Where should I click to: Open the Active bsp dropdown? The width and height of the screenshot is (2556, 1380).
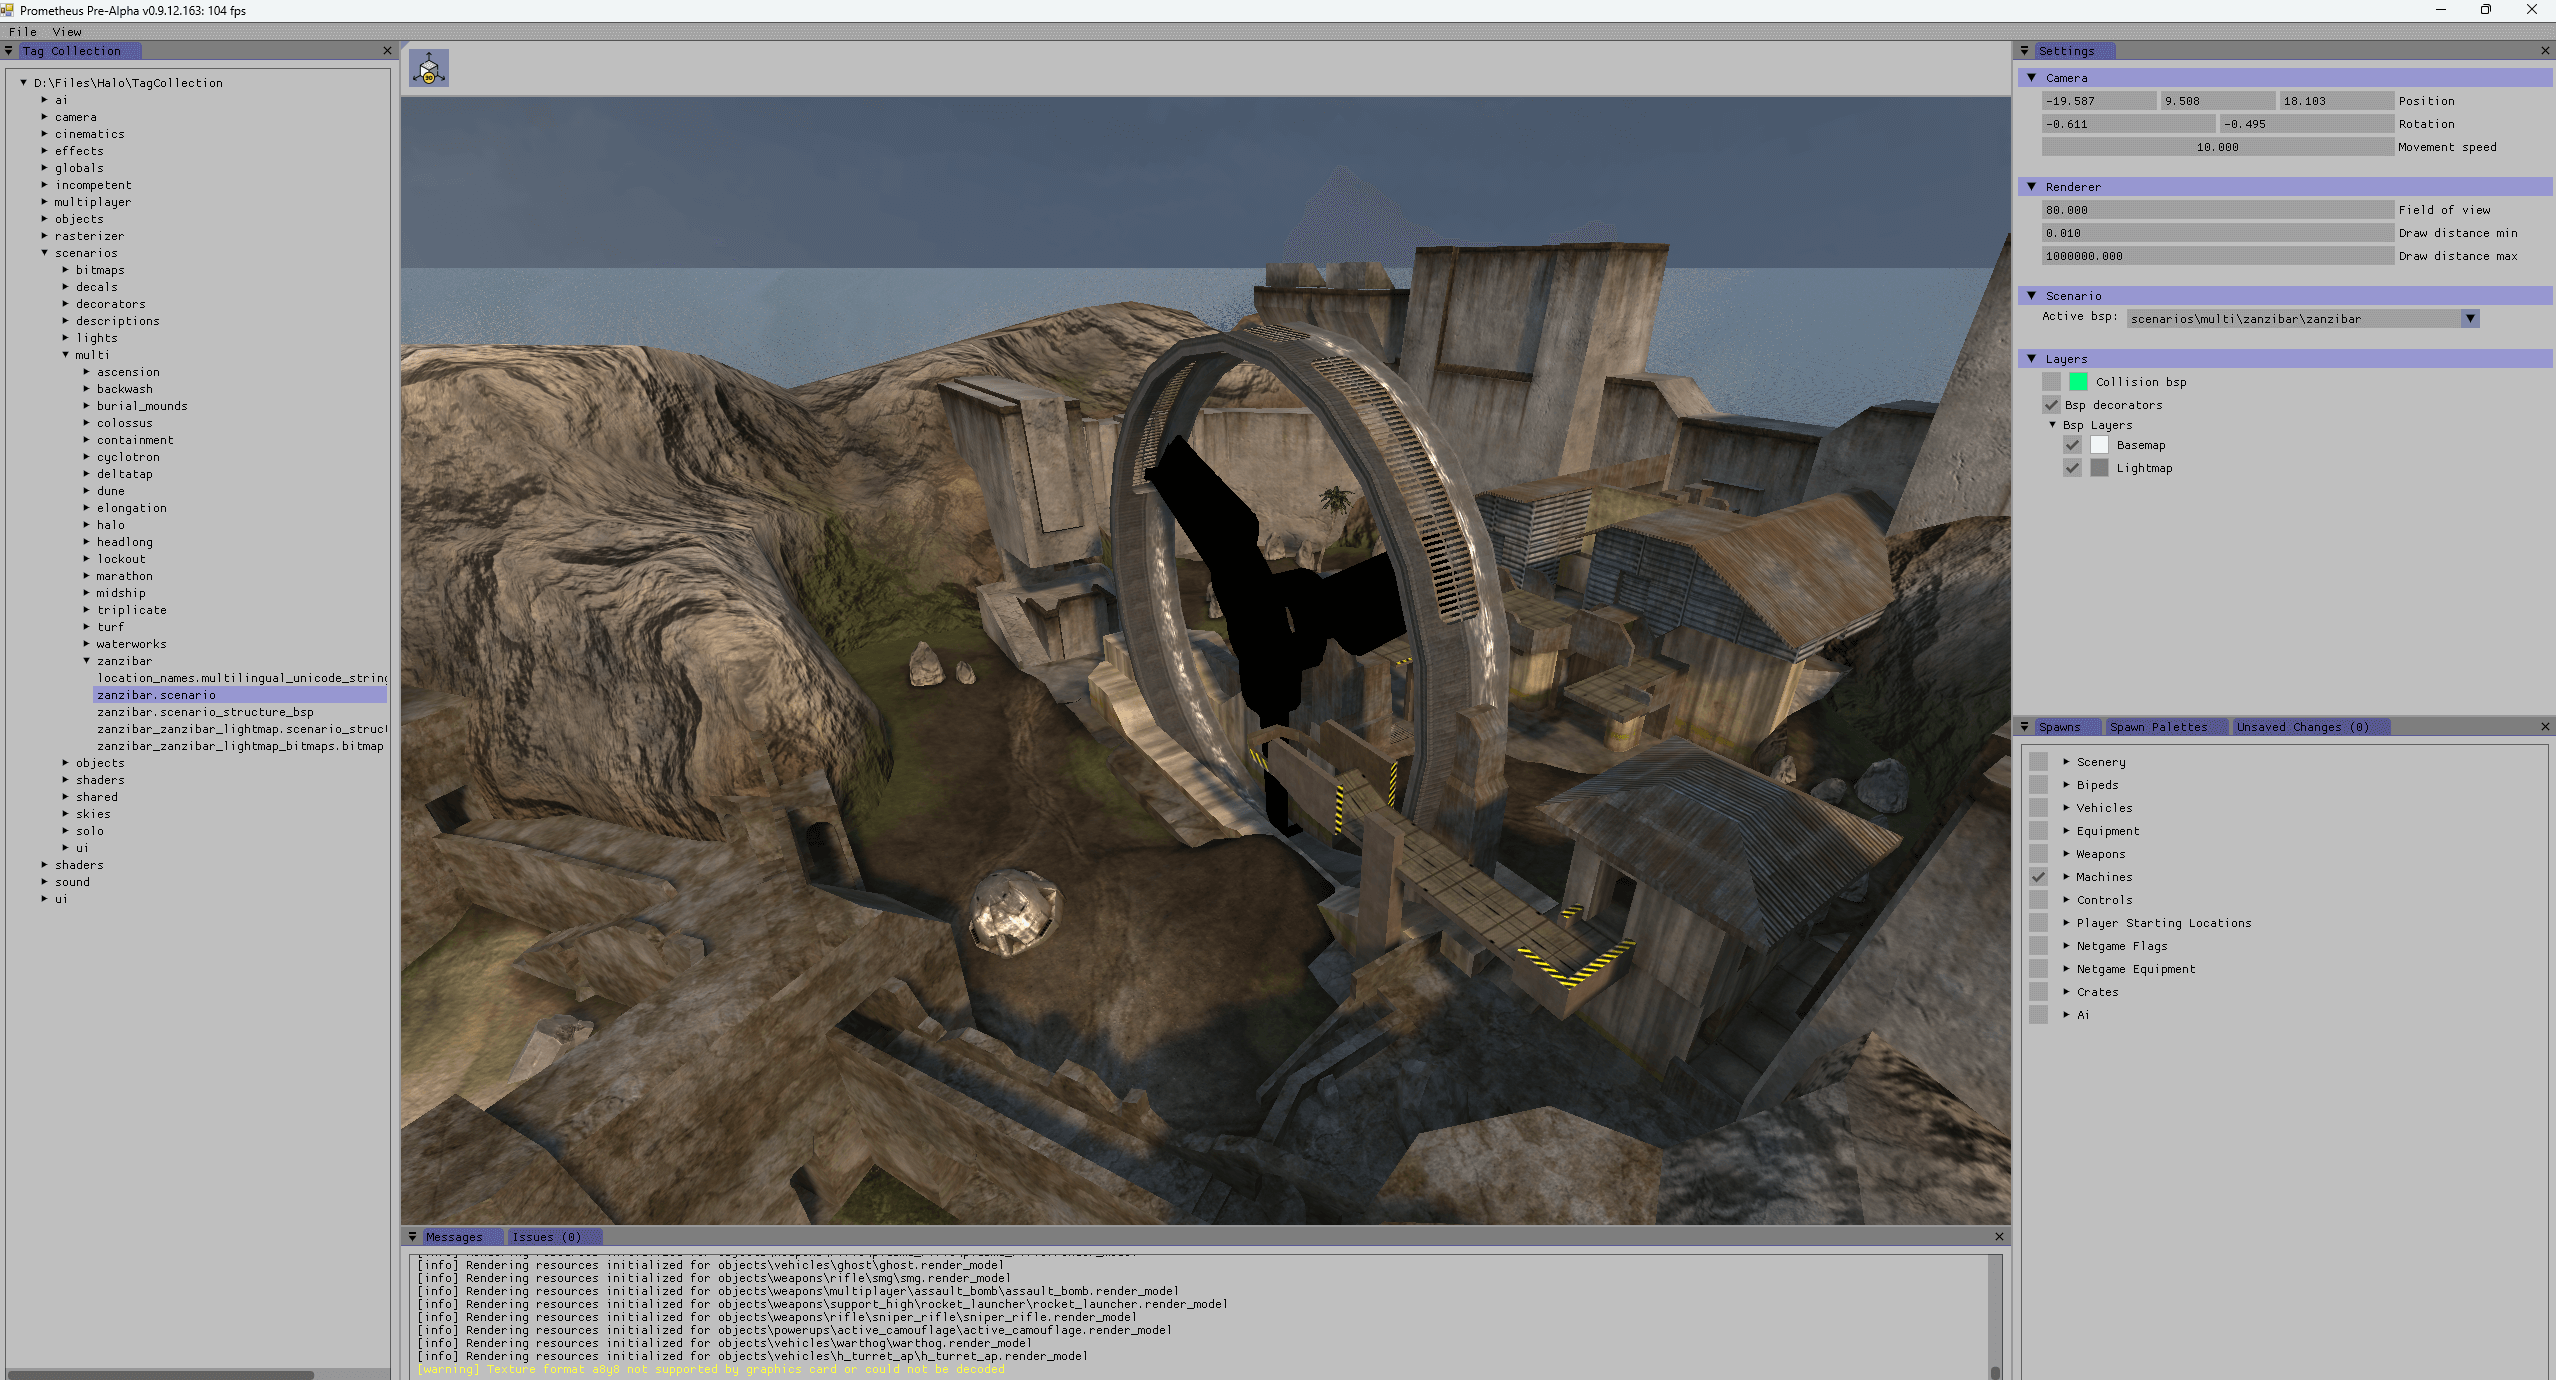tap(2470, 319)
